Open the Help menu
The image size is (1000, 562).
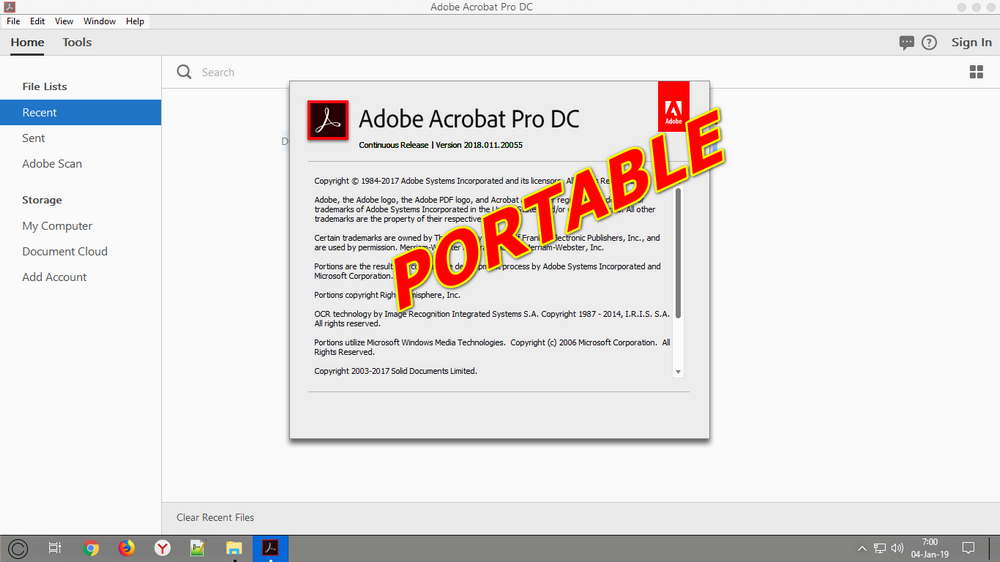click(135, 21)
